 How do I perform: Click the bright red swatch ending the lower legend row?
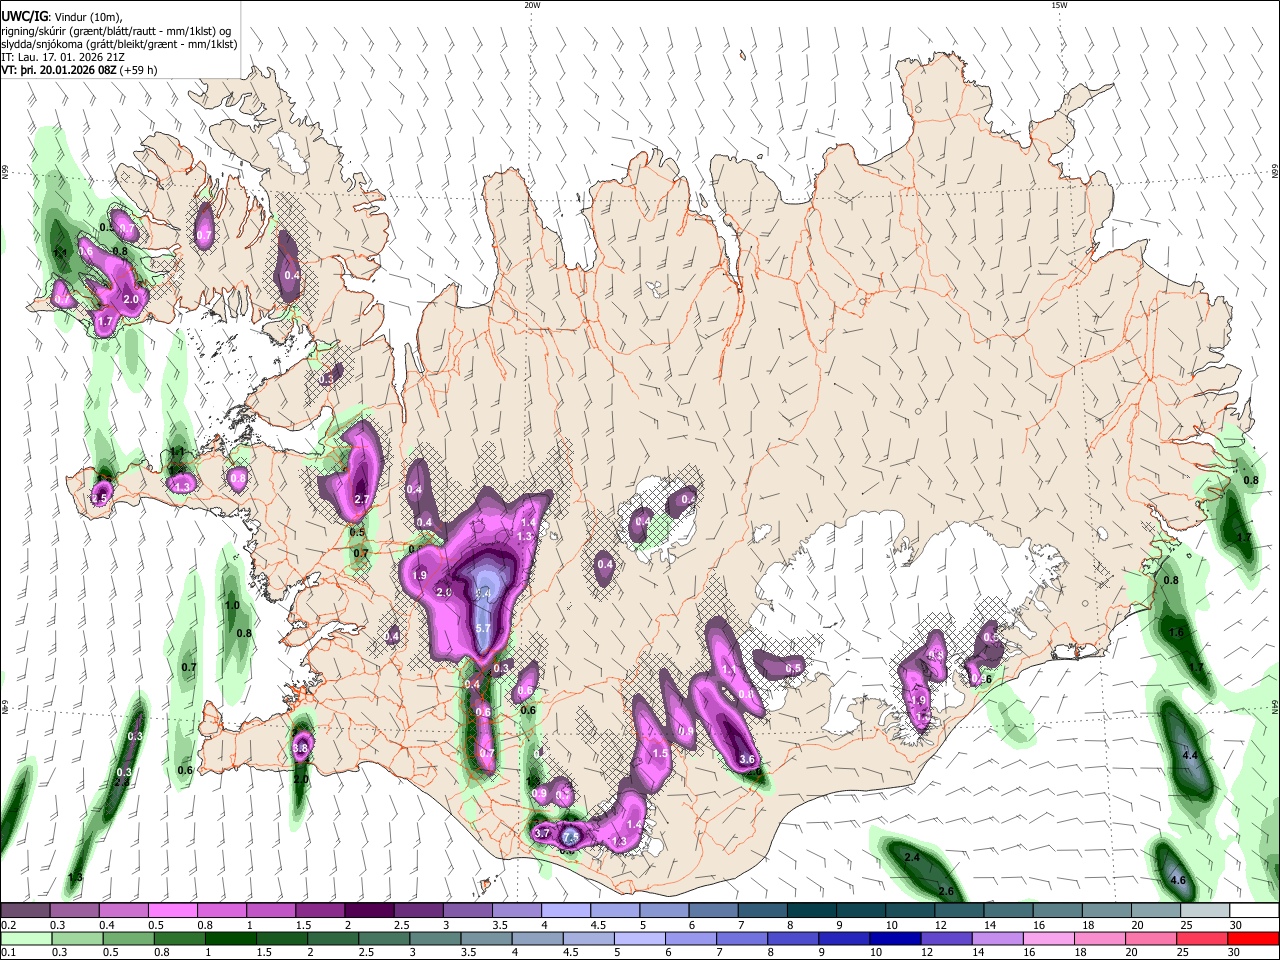pyautogui.click(x=1252, y=938)
